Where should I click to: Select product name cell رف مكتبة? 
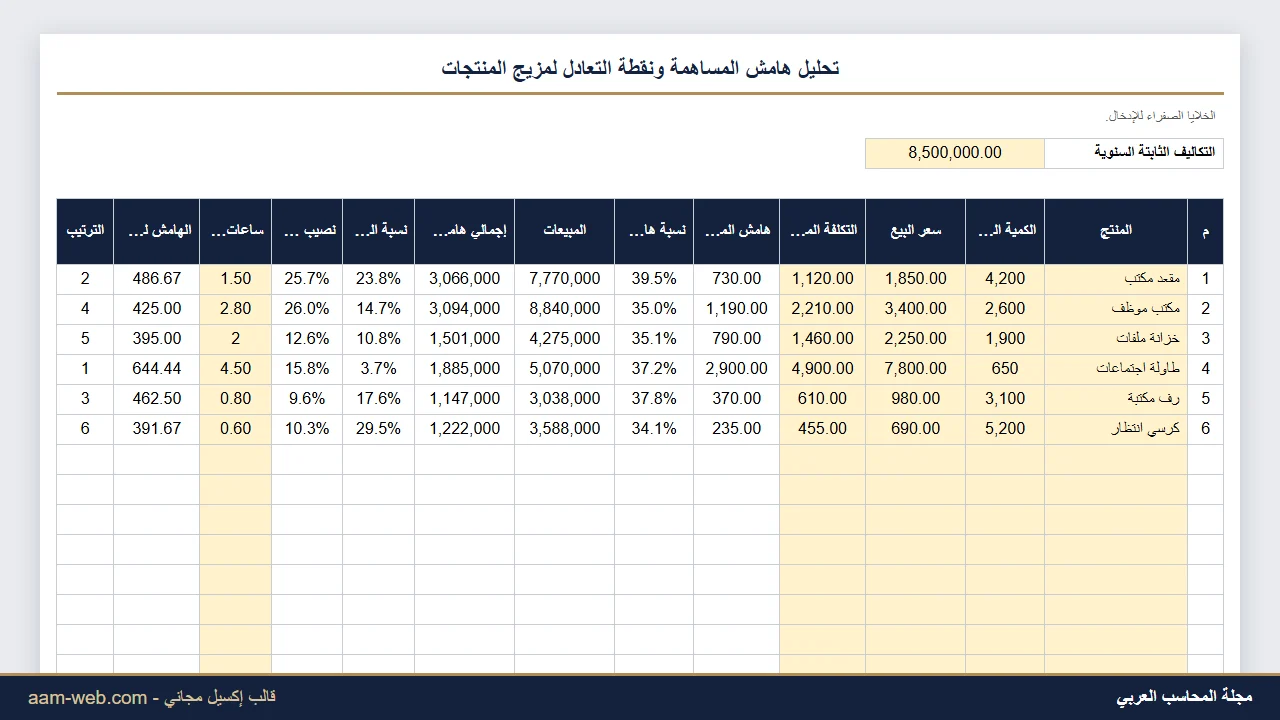(x=1116, y=399)
